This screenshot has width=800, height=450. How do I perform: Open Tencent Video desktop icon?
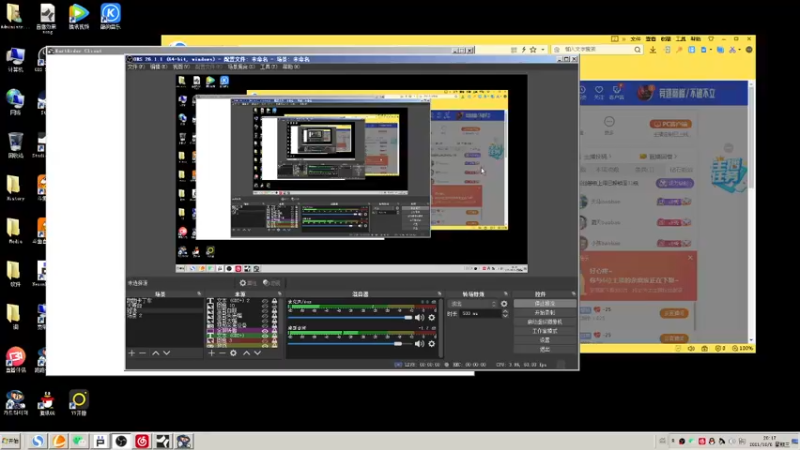(79, 13)
